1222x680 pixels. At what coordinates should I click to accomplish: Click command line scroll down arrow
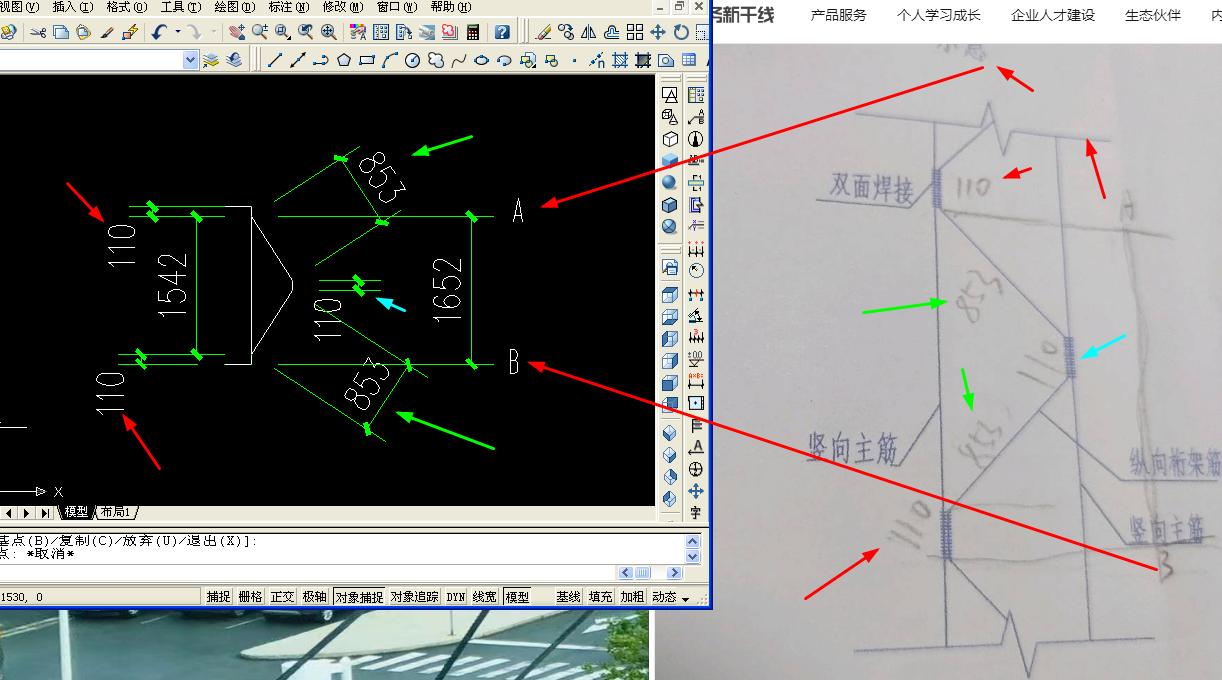pos(693,555)
